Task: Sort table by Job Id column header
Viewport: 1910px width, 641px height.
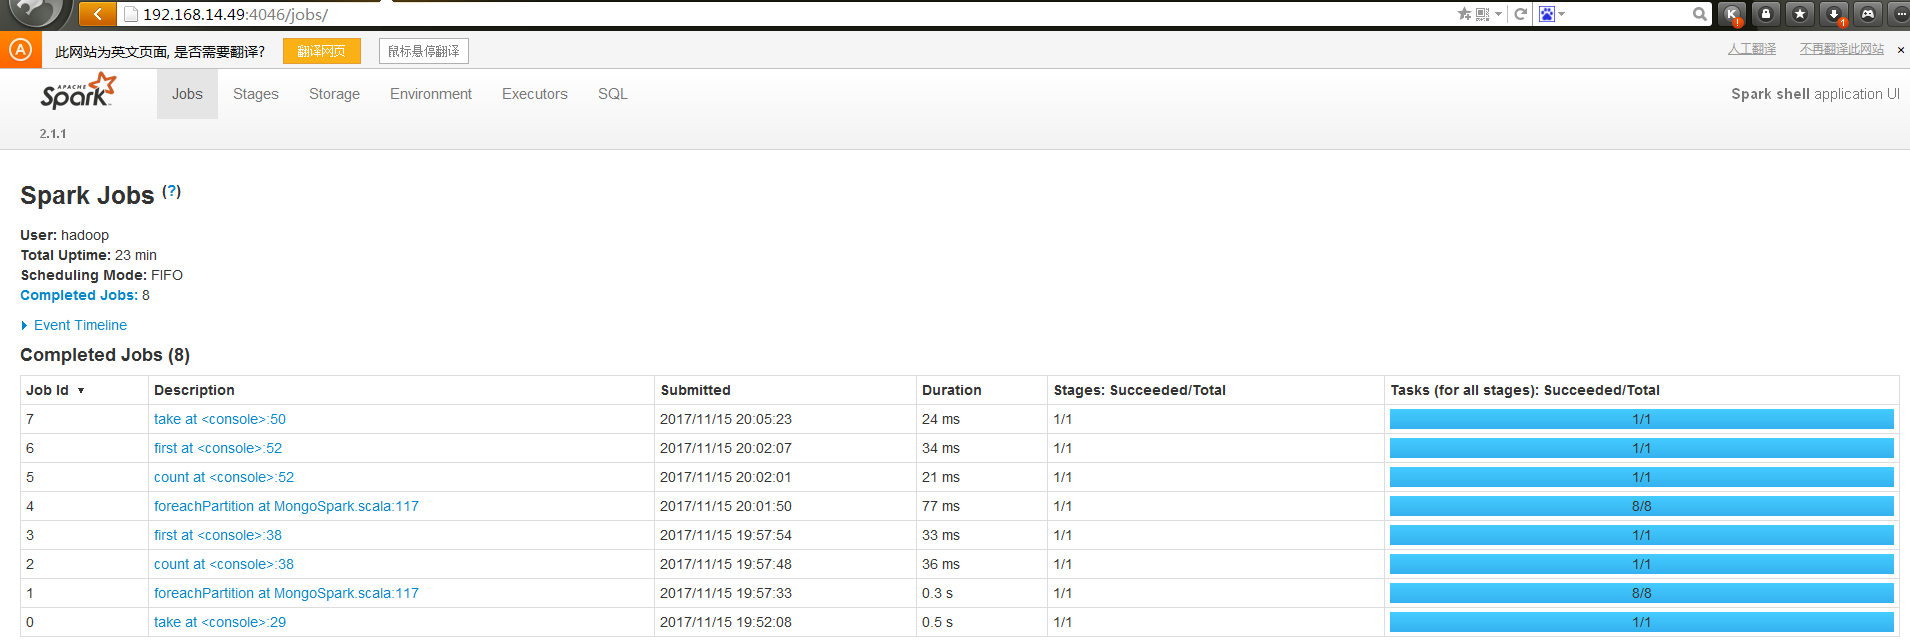Action: tap(48, 390)
